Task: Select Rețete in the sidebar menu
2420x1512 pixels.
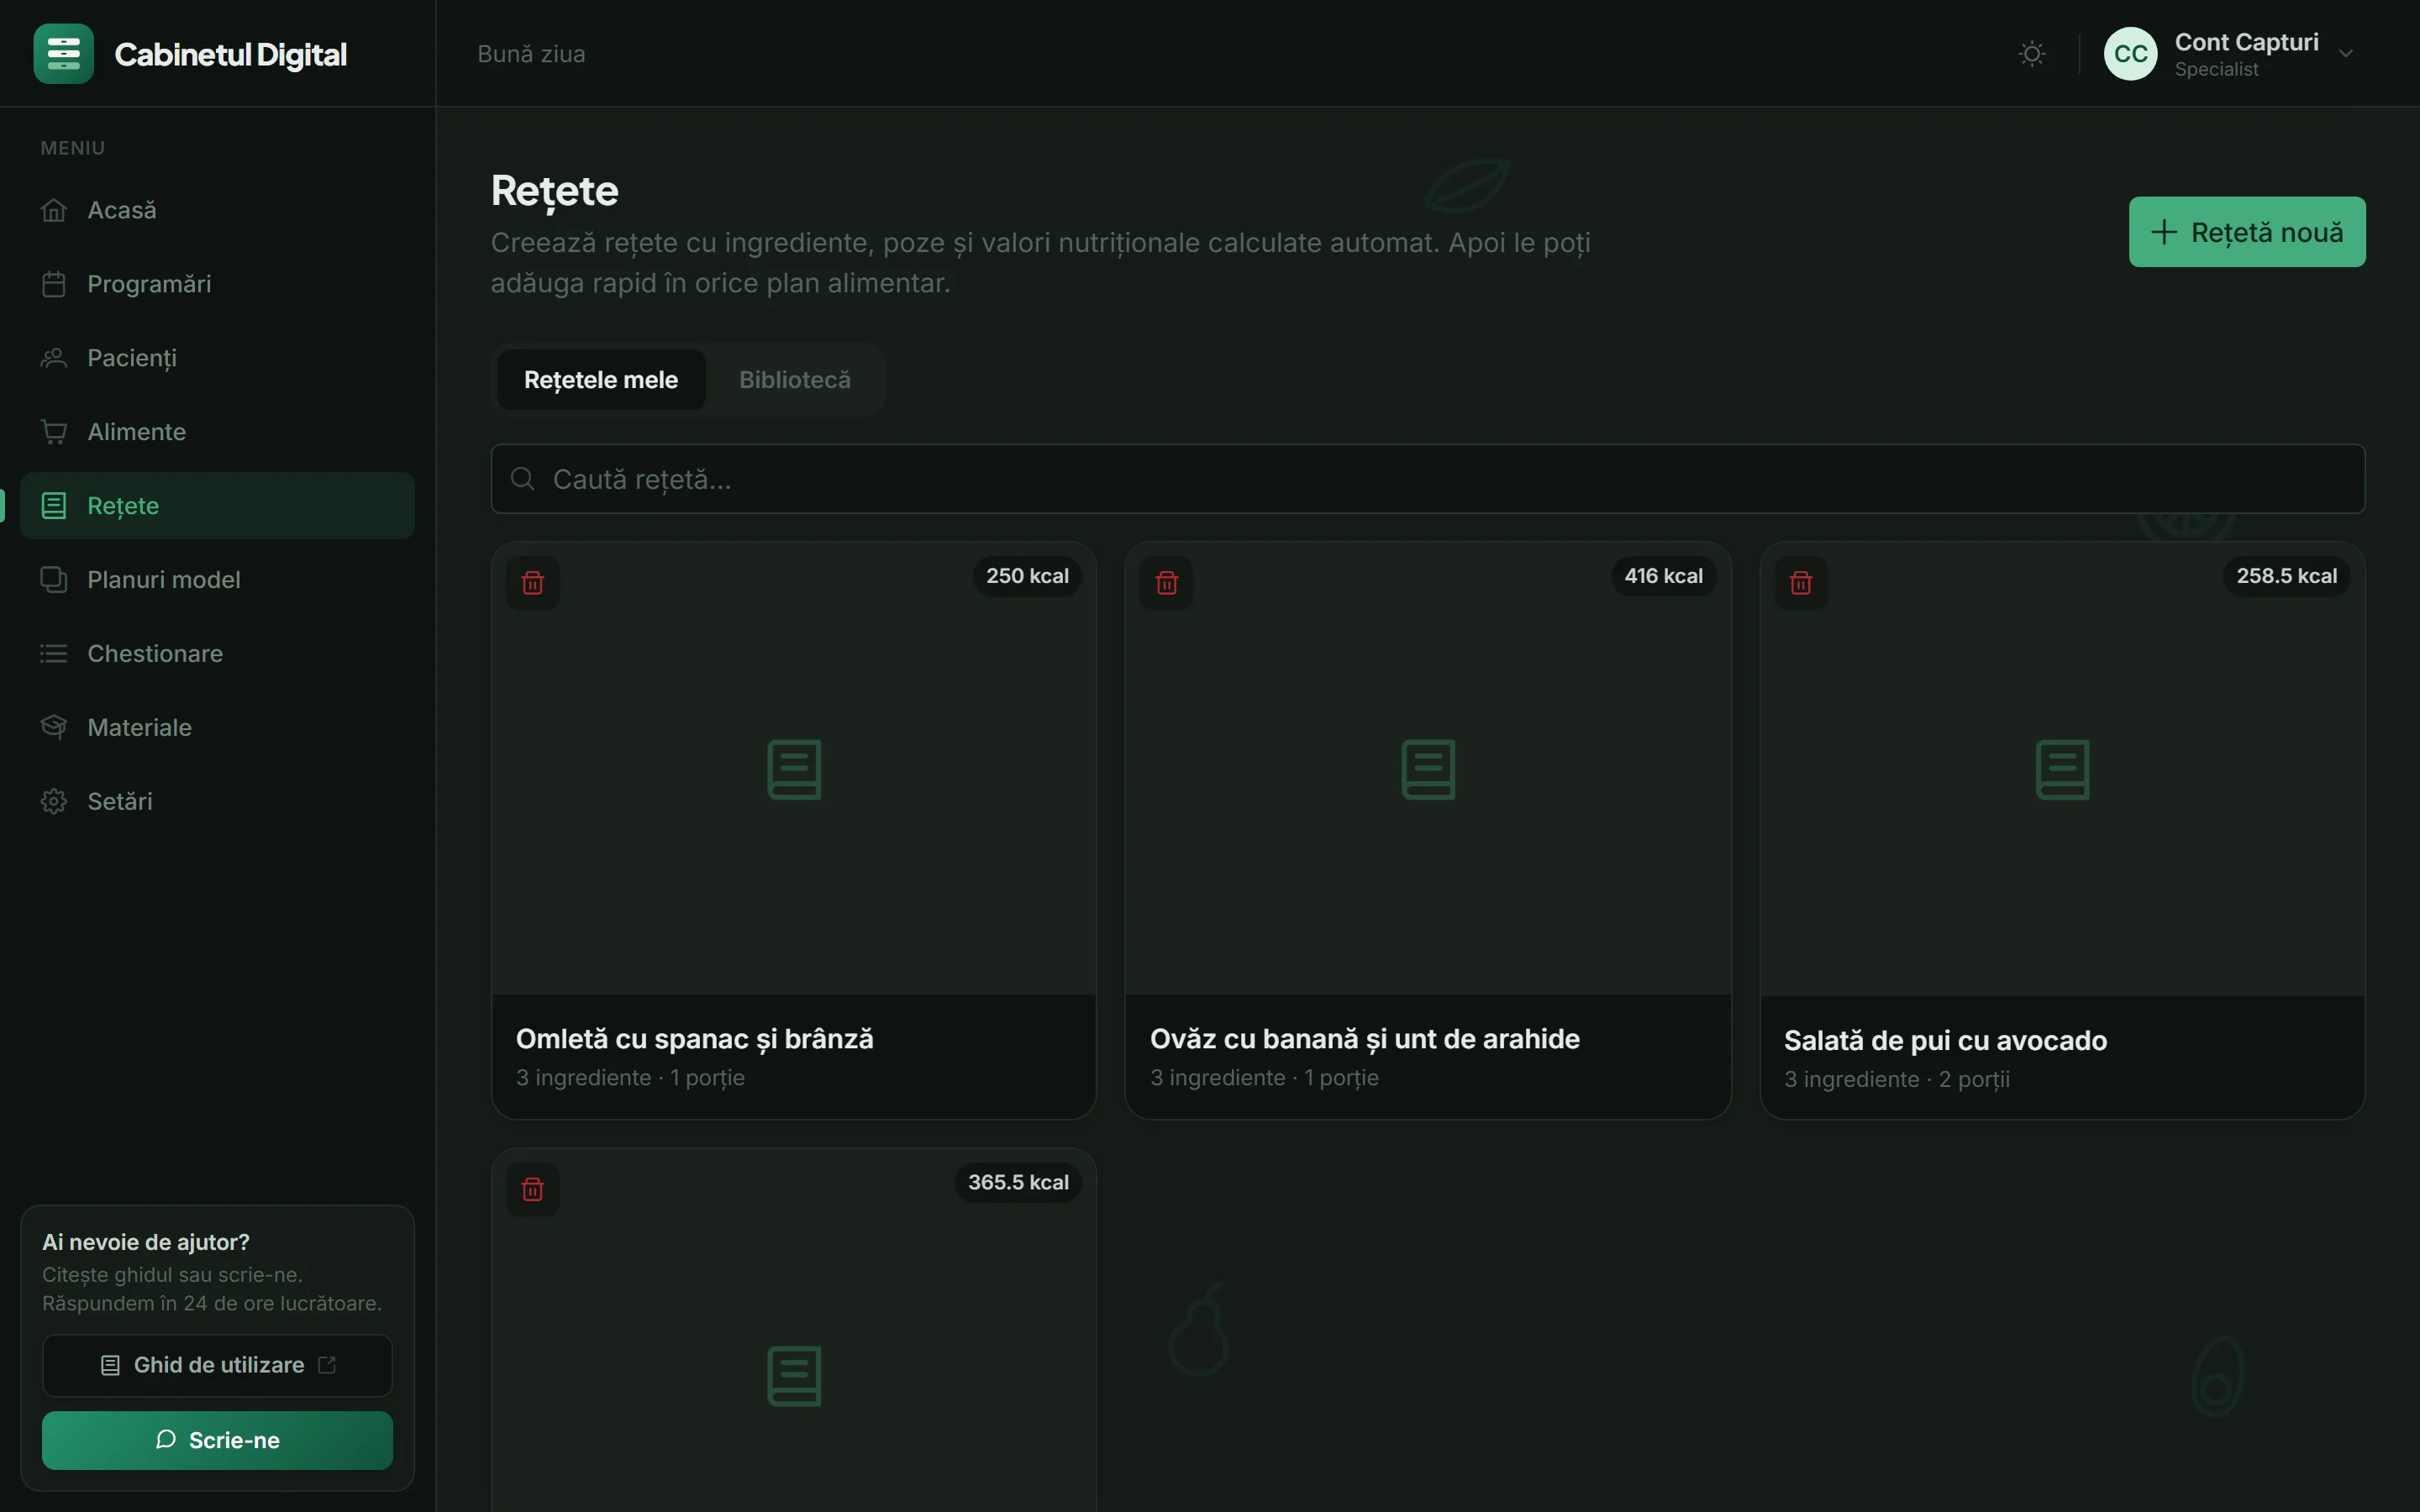Action: 217,506
